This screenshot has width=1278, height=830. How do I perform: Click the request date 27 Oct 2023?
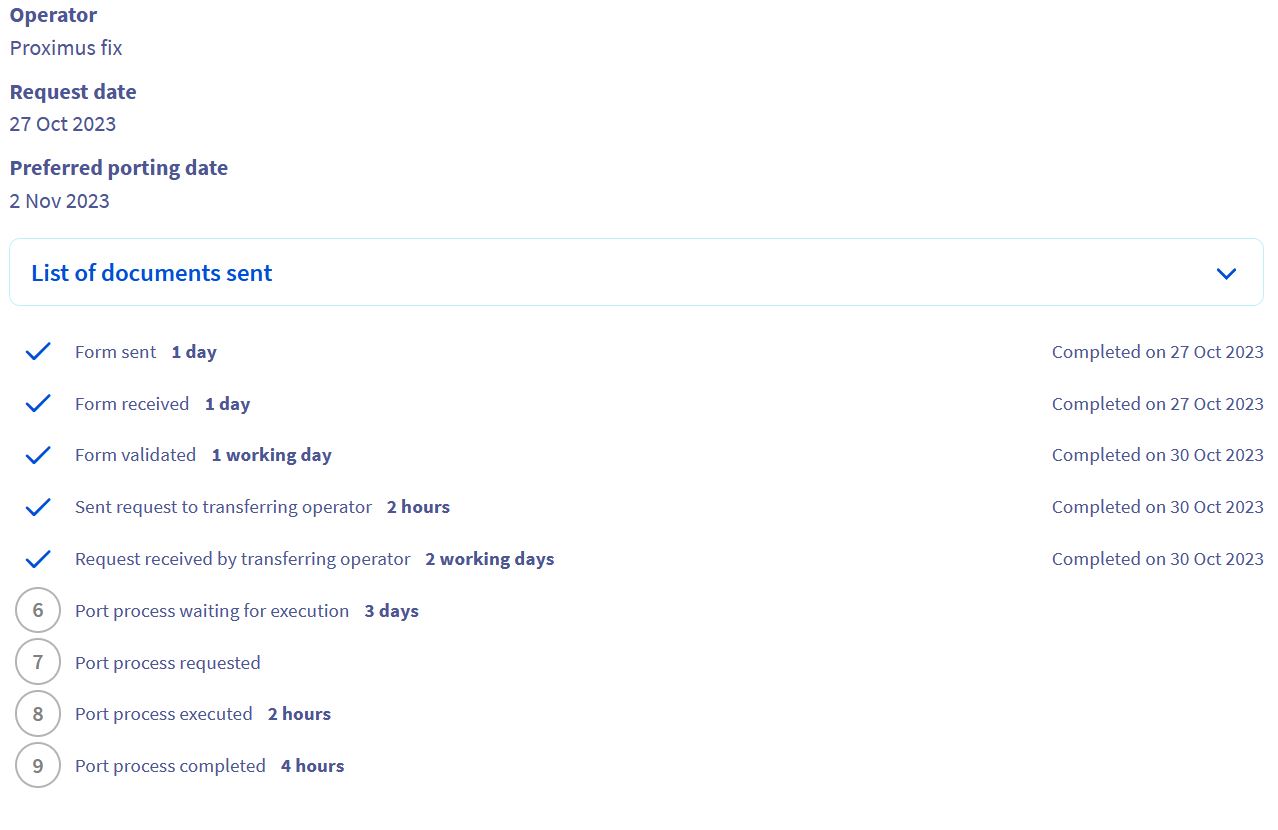[x=63, y=124]
